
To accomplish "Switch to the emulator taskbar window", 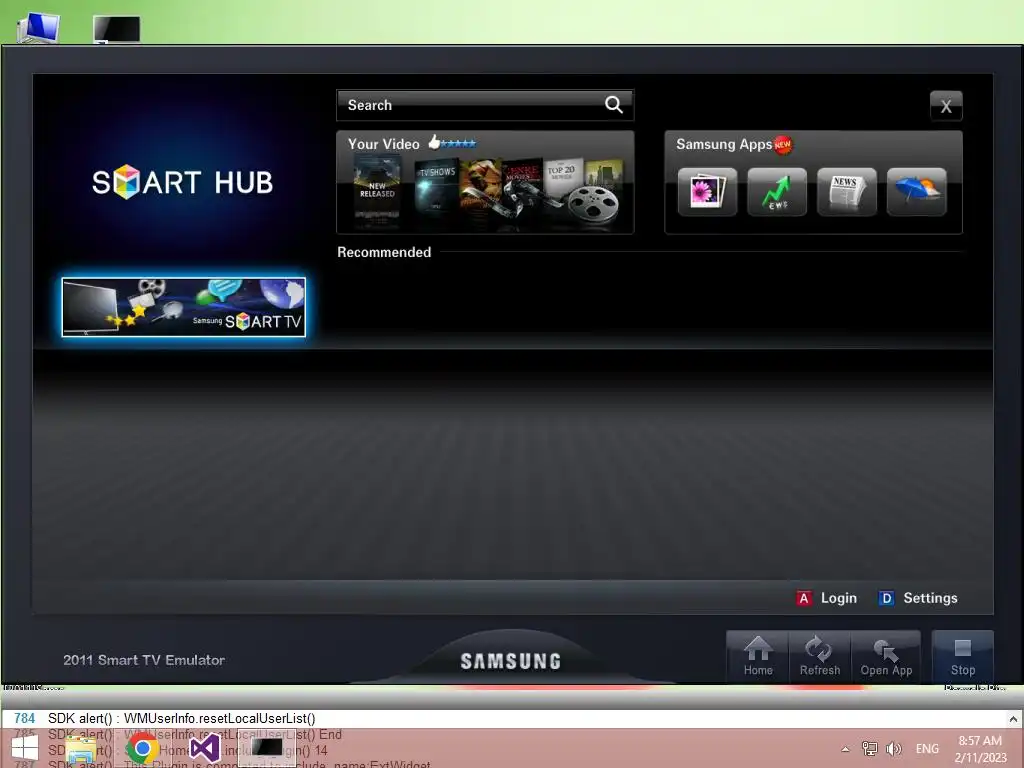I will [266, 748].
